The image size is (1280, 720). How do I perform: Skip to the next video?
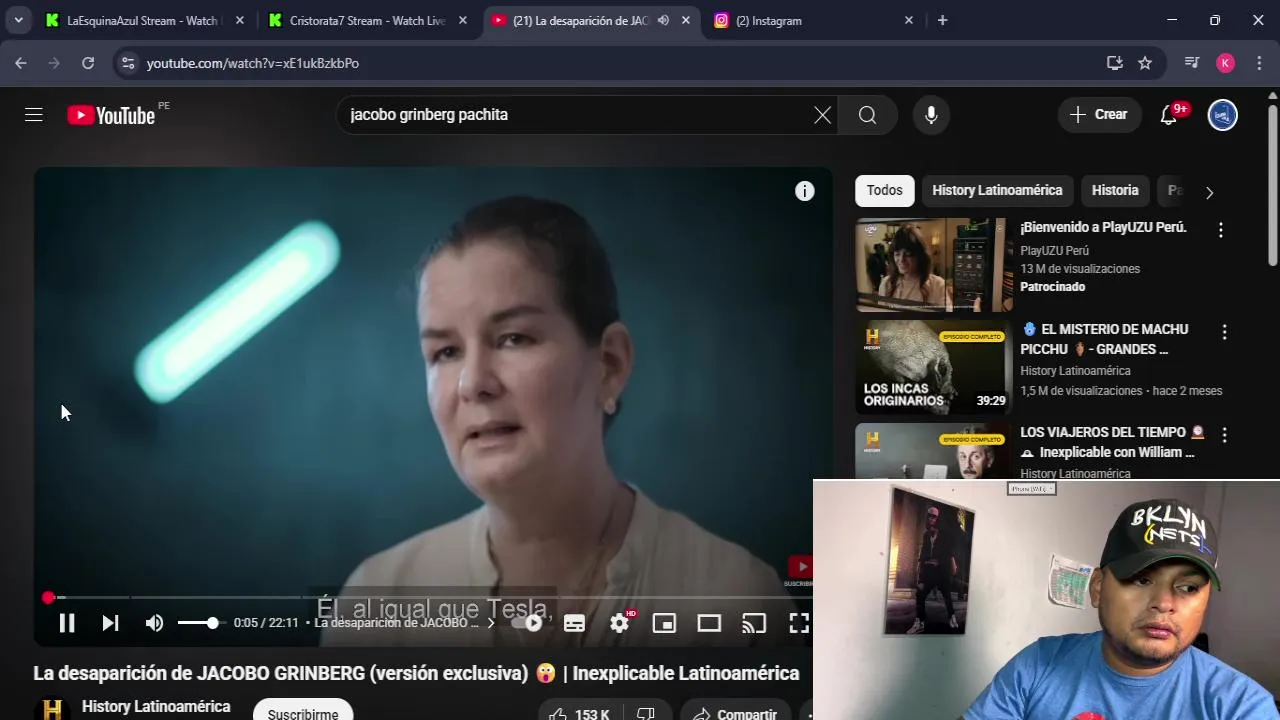click(x=110, y=623)
